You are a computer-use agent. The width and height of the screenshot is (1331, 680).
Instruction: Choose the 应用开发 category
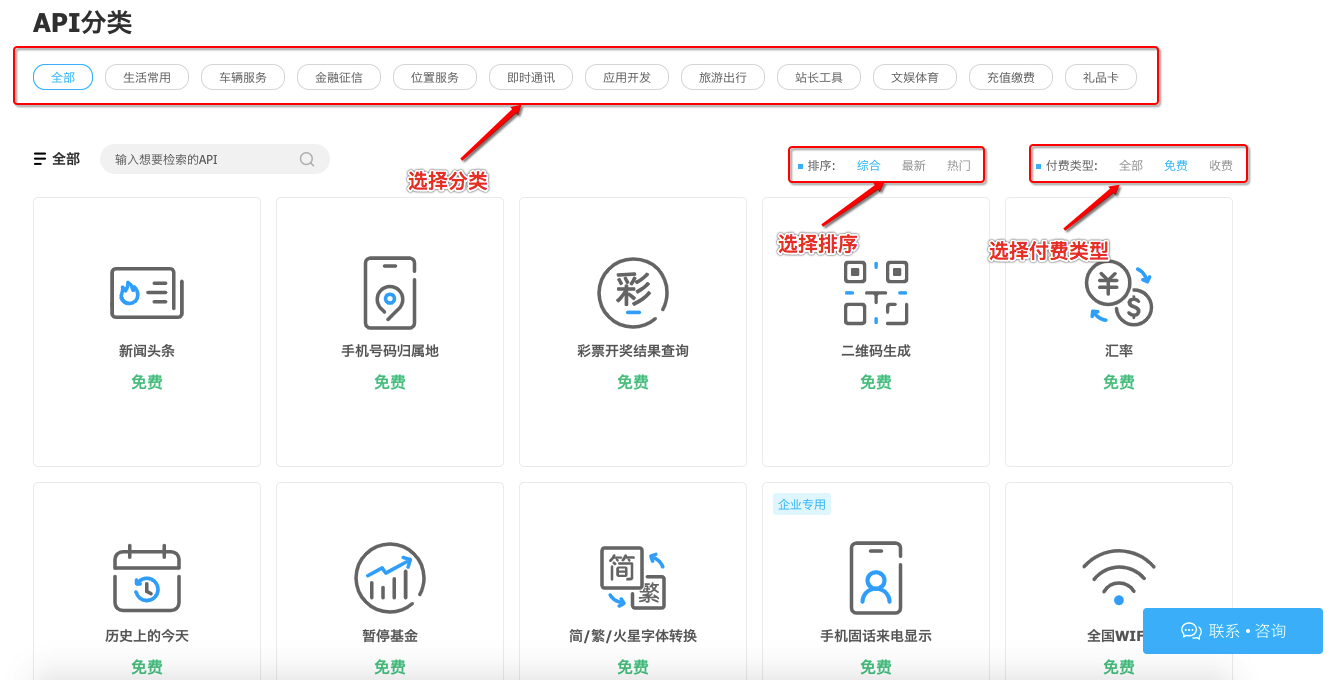(627, 77)
